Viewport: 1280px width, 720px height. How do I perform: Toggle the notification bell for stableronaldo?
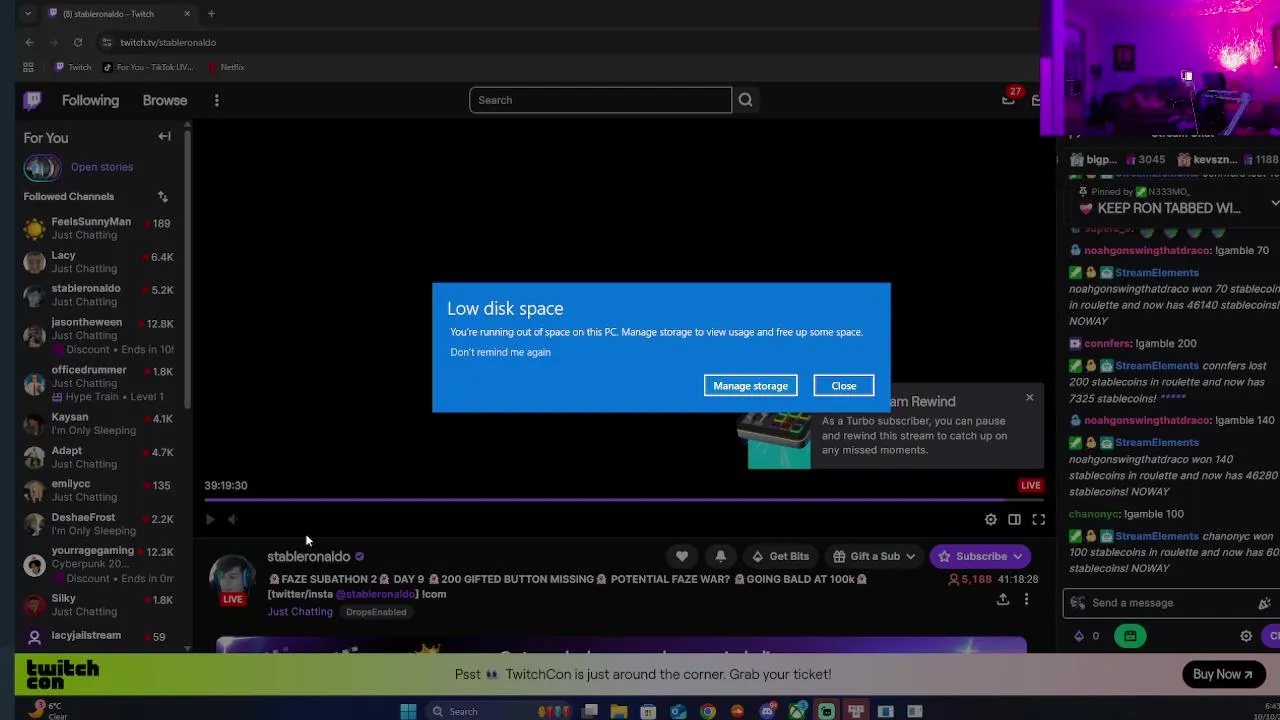pyautogui.click(x=720, y=556)
